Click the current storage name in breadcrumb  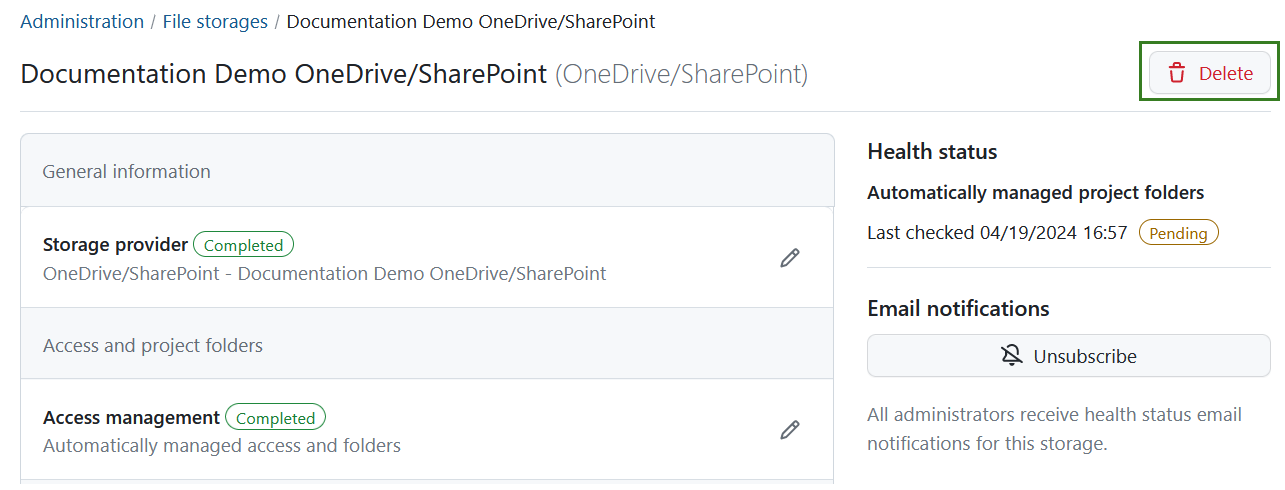(x=471, y=21)
